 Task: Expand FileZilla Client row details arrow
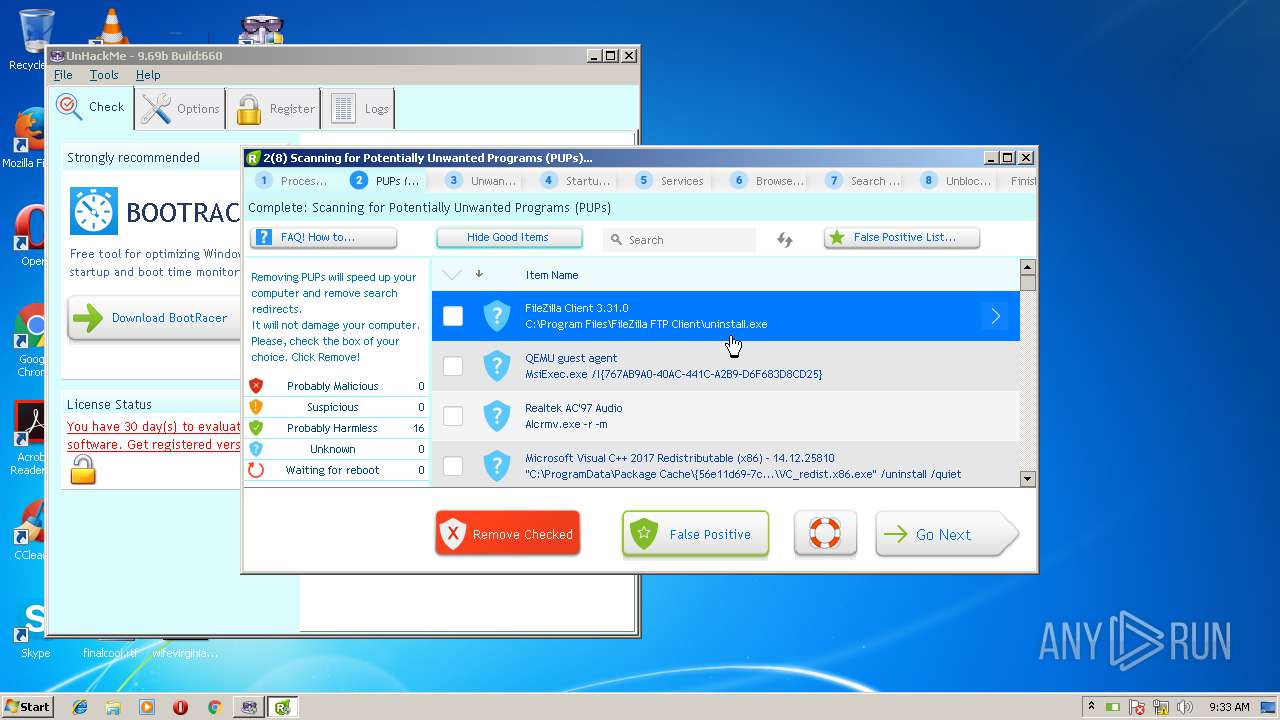996,316
